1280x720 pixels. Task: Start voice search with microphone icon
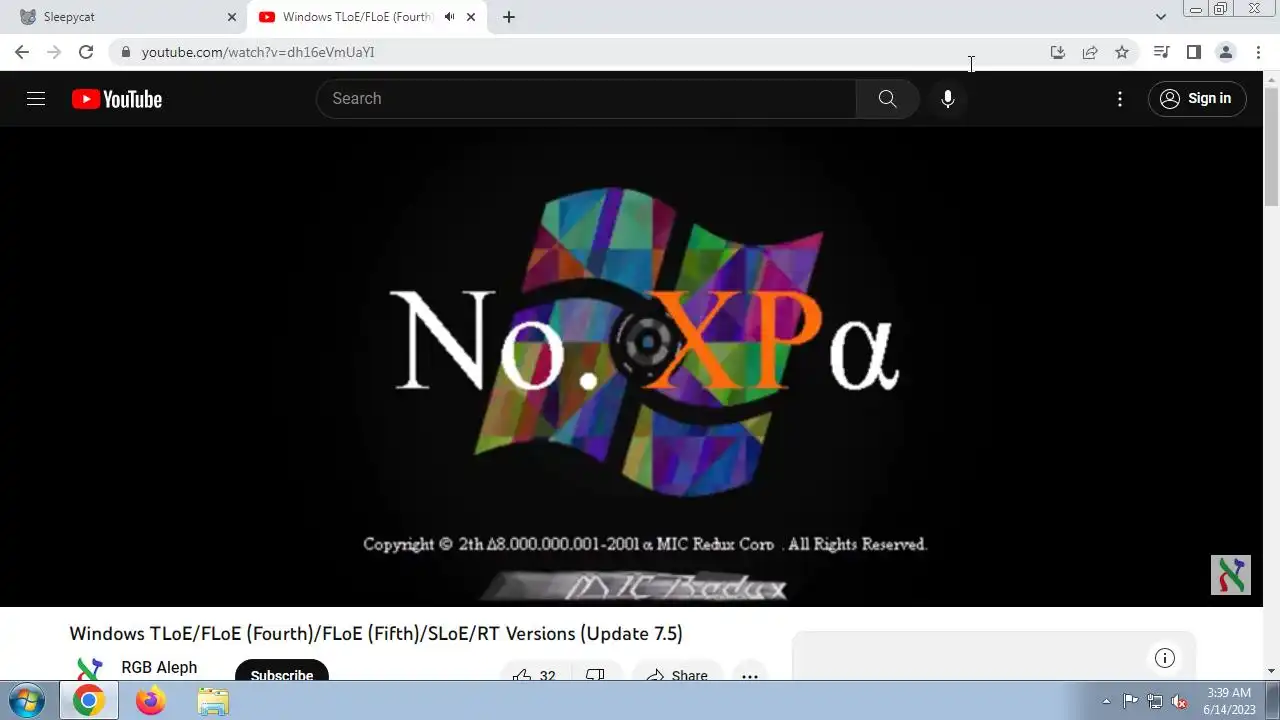[948, 98]
